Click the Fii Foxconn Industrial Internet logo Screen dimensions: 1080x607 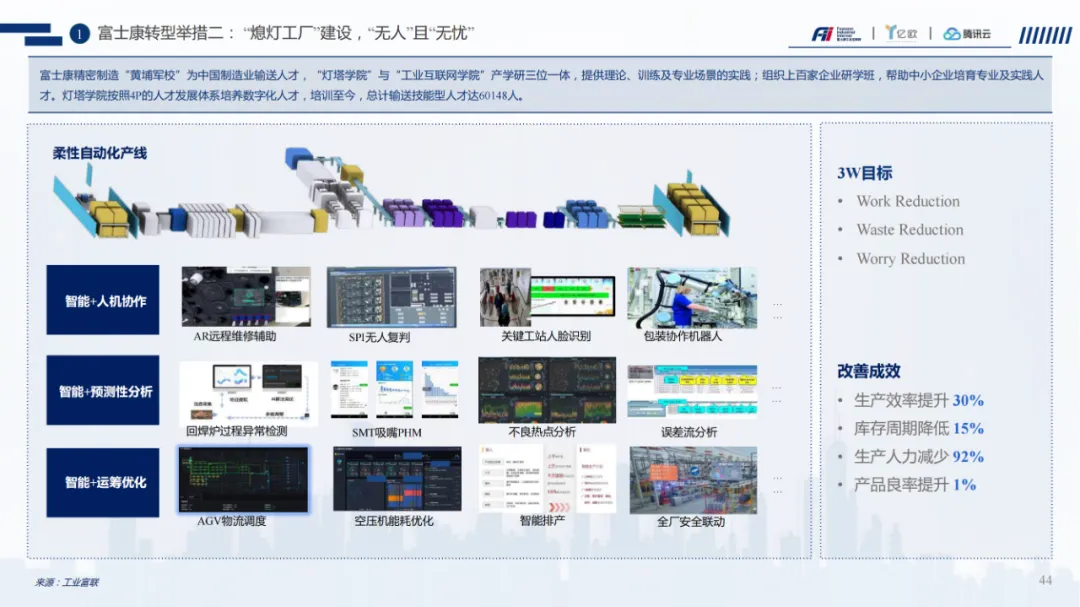(835, 34)
